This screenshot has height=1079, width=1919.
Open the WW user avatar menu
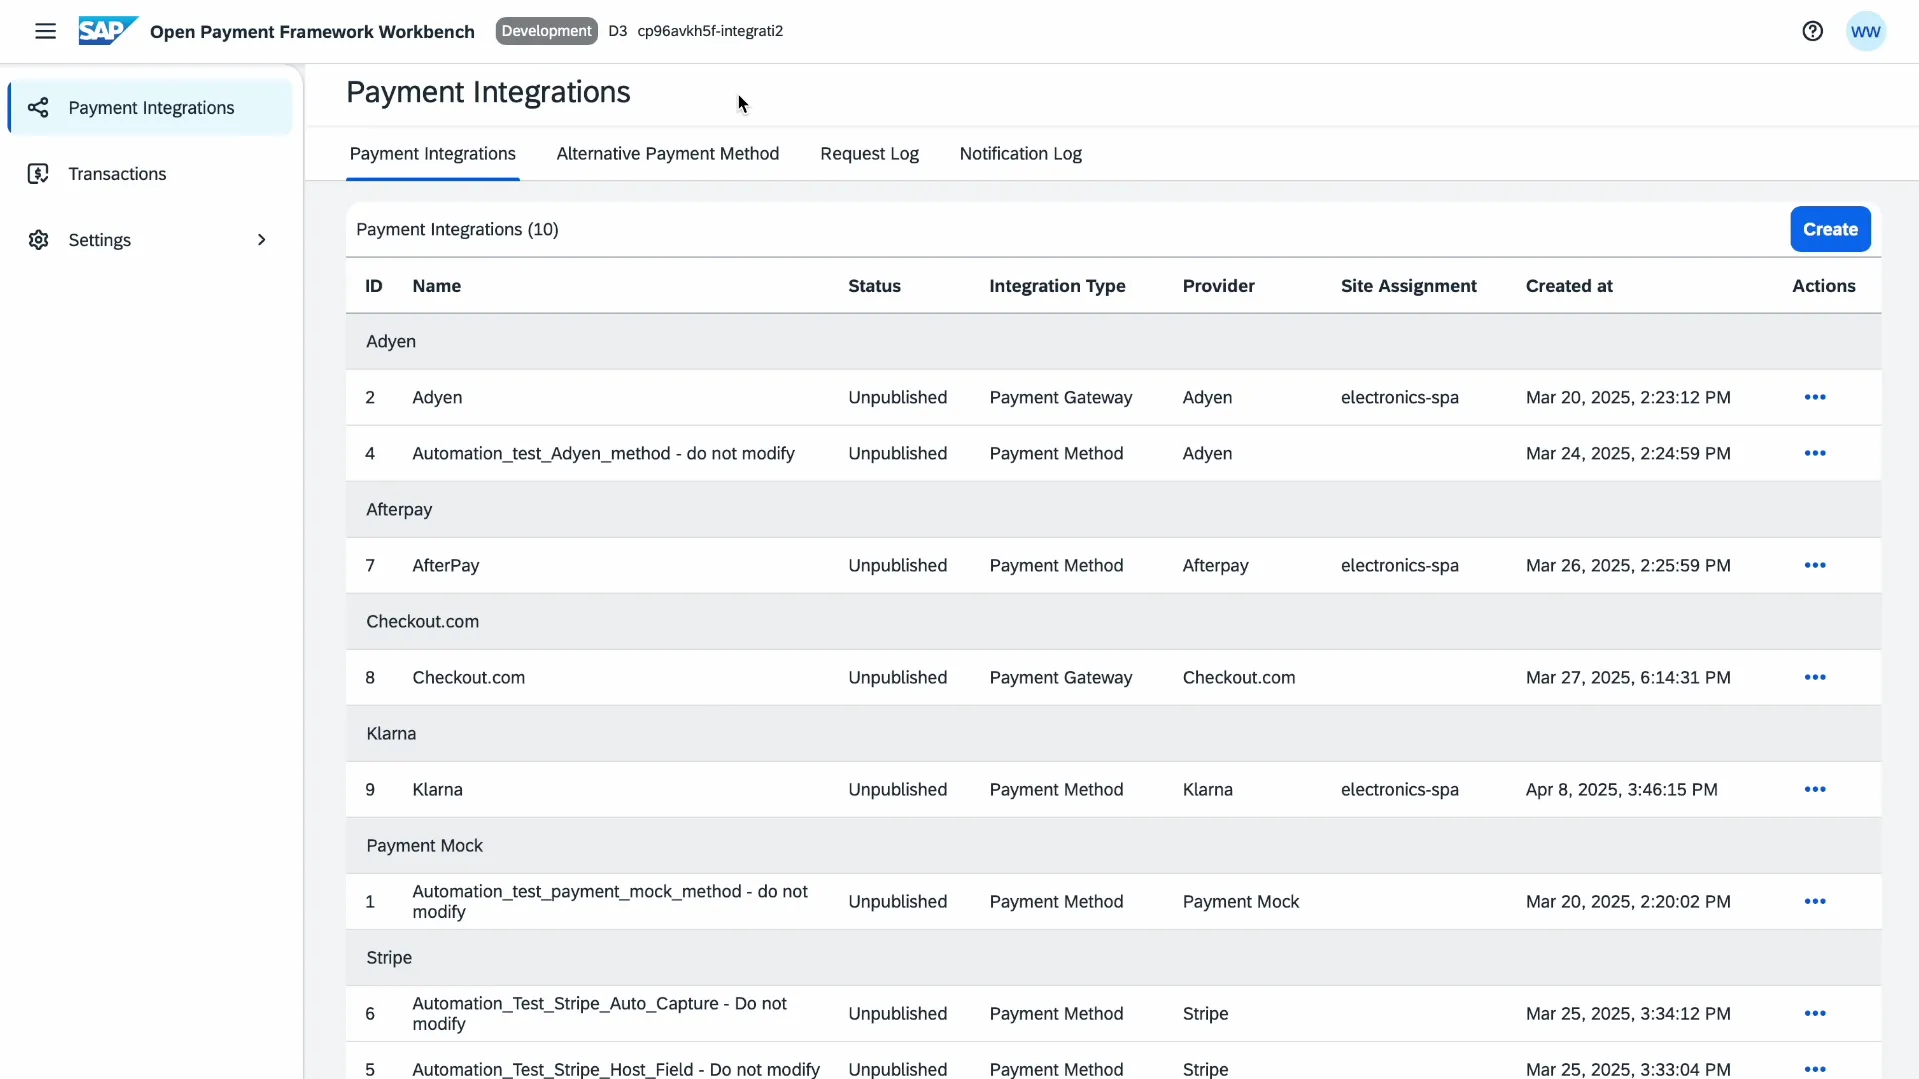1865,31
